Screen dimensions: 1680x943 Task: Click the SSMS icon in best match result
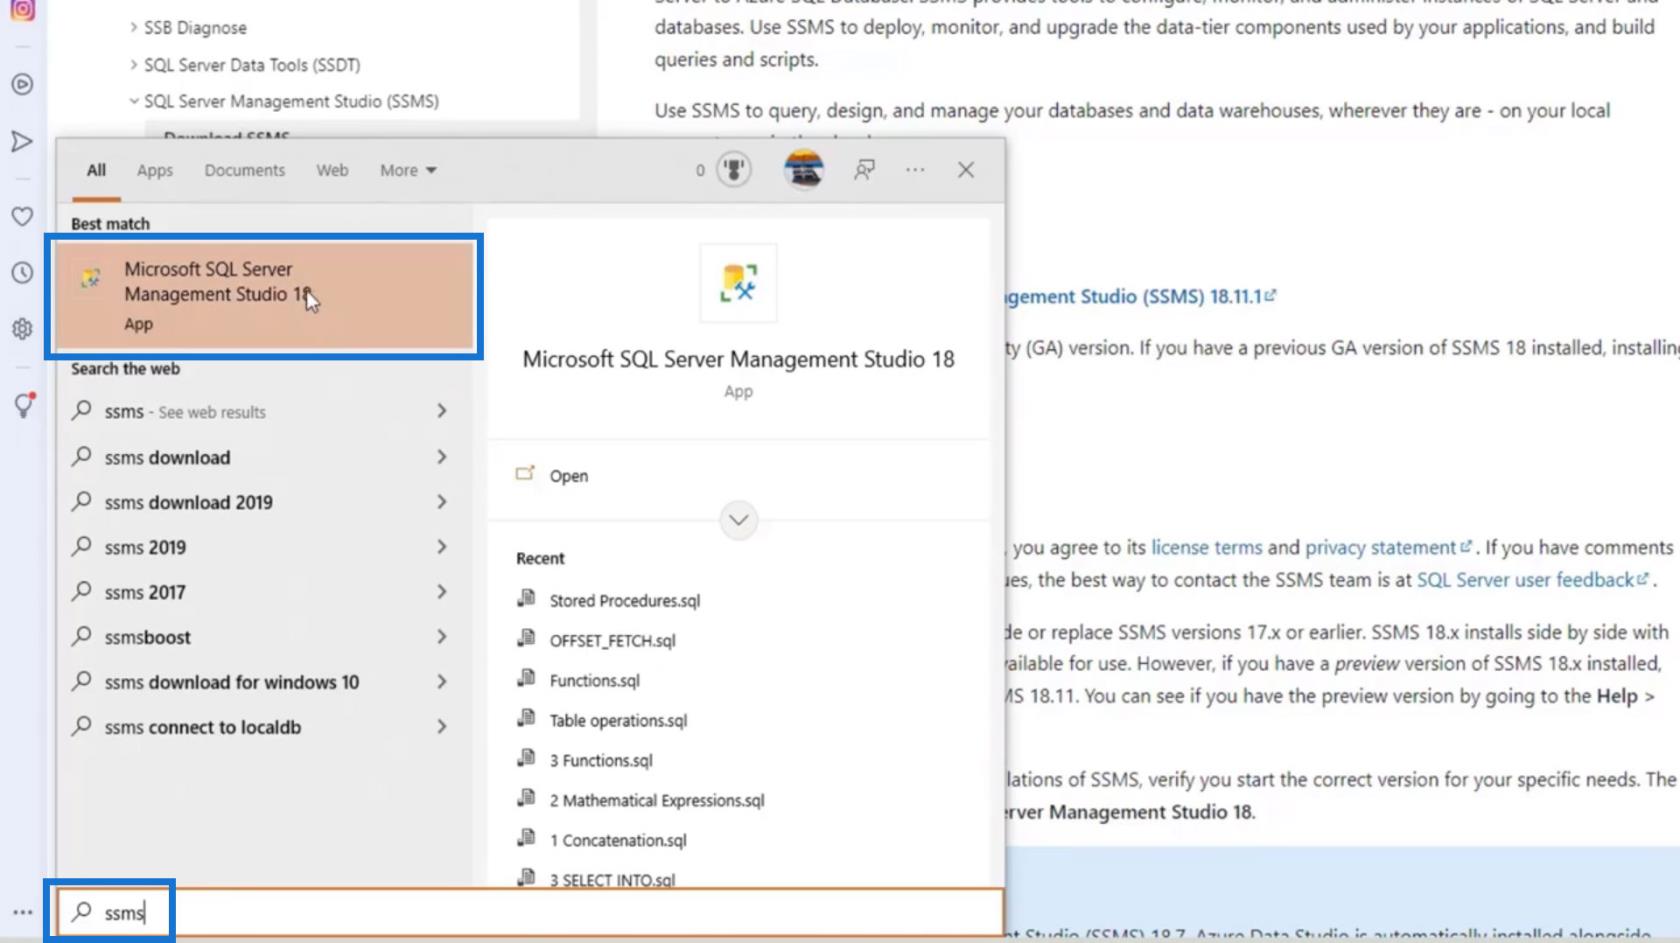(x=91, y=279)
